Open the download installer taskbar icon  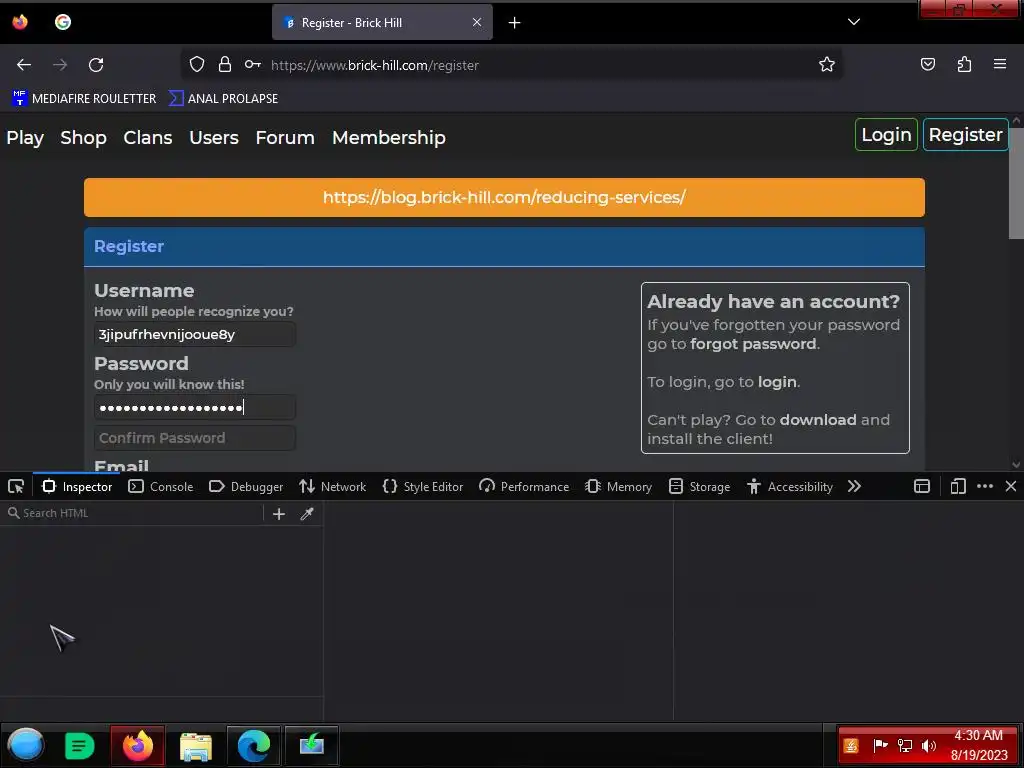(x=312, y=745)
